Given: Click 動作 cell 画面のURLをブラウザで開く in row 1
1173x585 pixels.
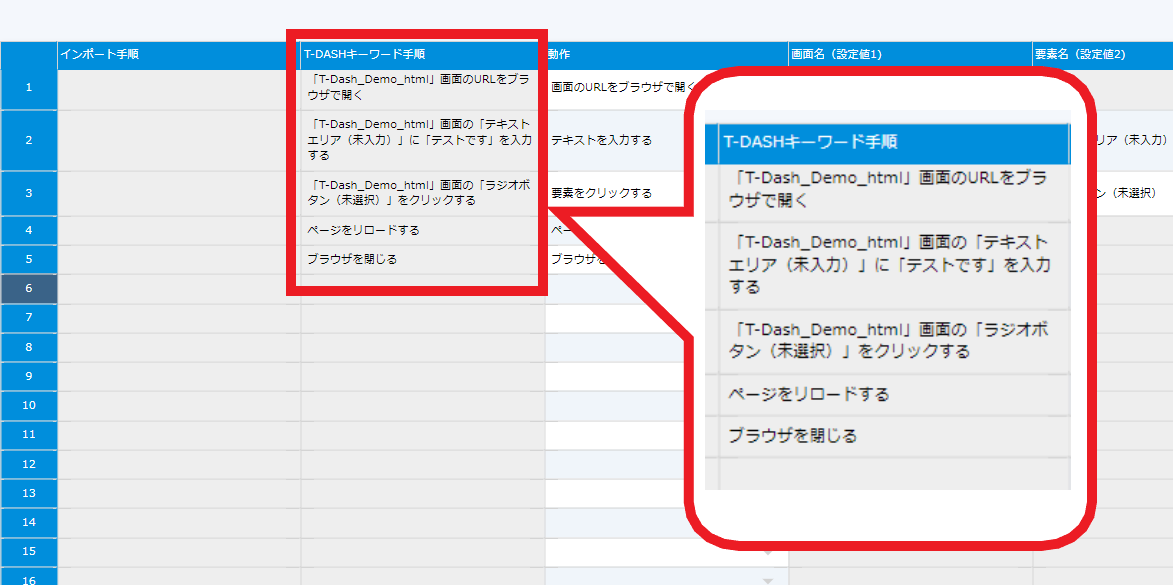Looking at the screenshot, I should pyautogui.click(x=620, y=88).
